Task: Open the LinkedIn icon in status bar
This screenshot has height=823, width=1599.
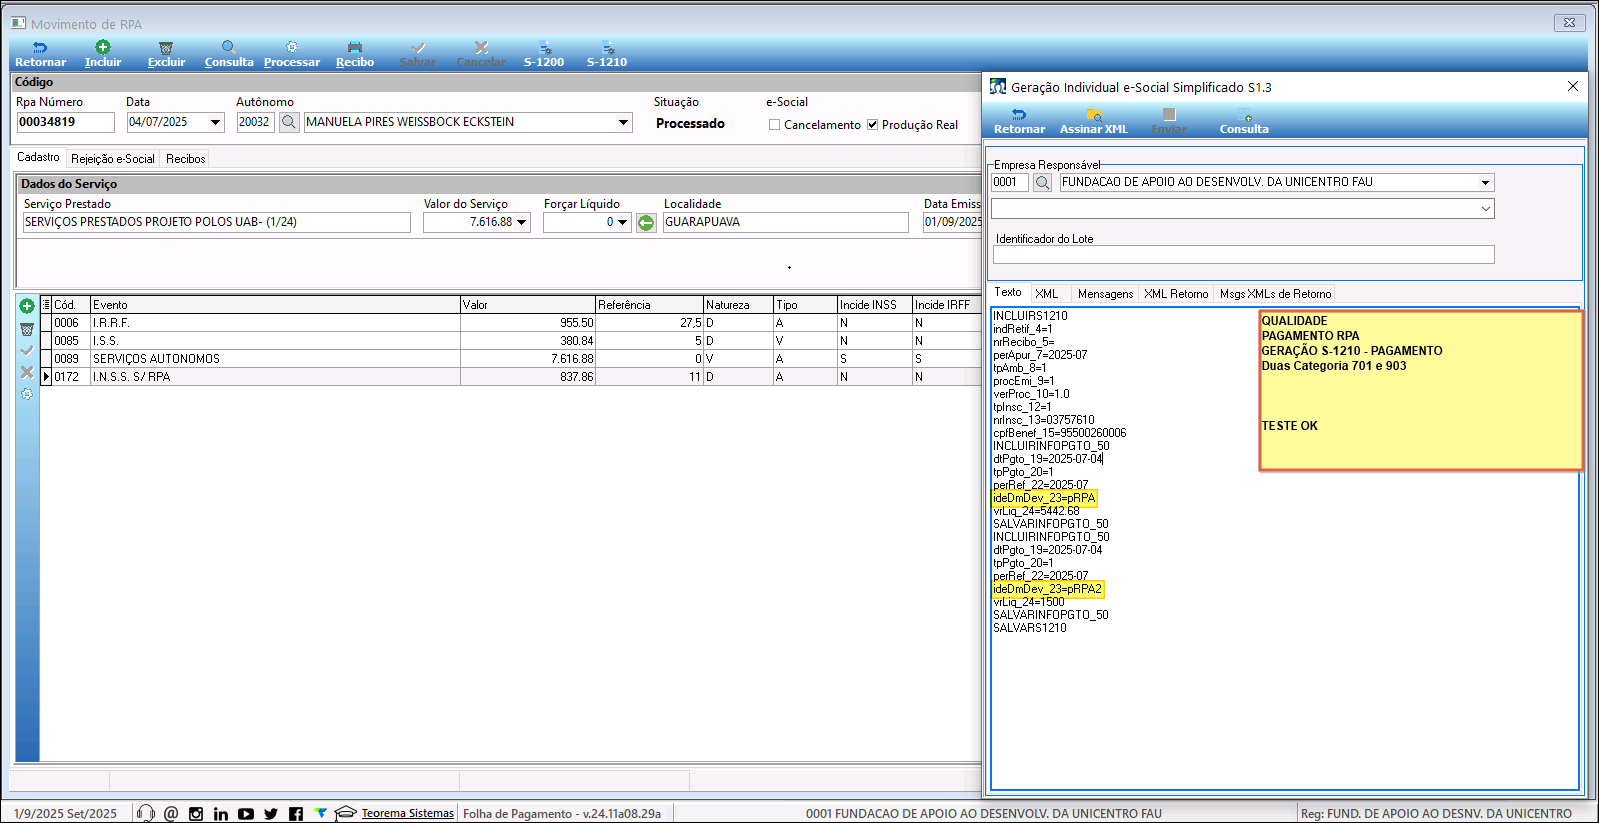Action: tap(221, 813)
